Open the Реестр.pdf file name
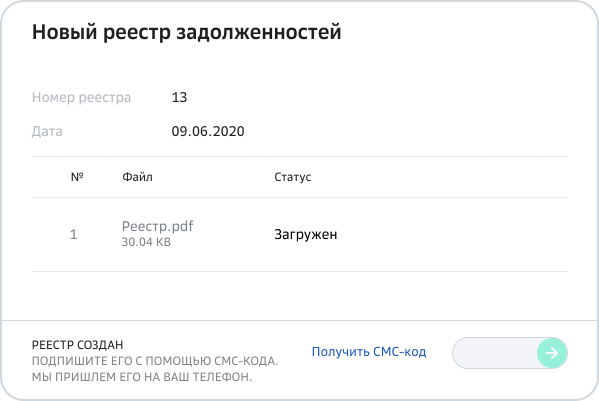The image size is (599, 401). pyautogui.click(x=157, y=226)
